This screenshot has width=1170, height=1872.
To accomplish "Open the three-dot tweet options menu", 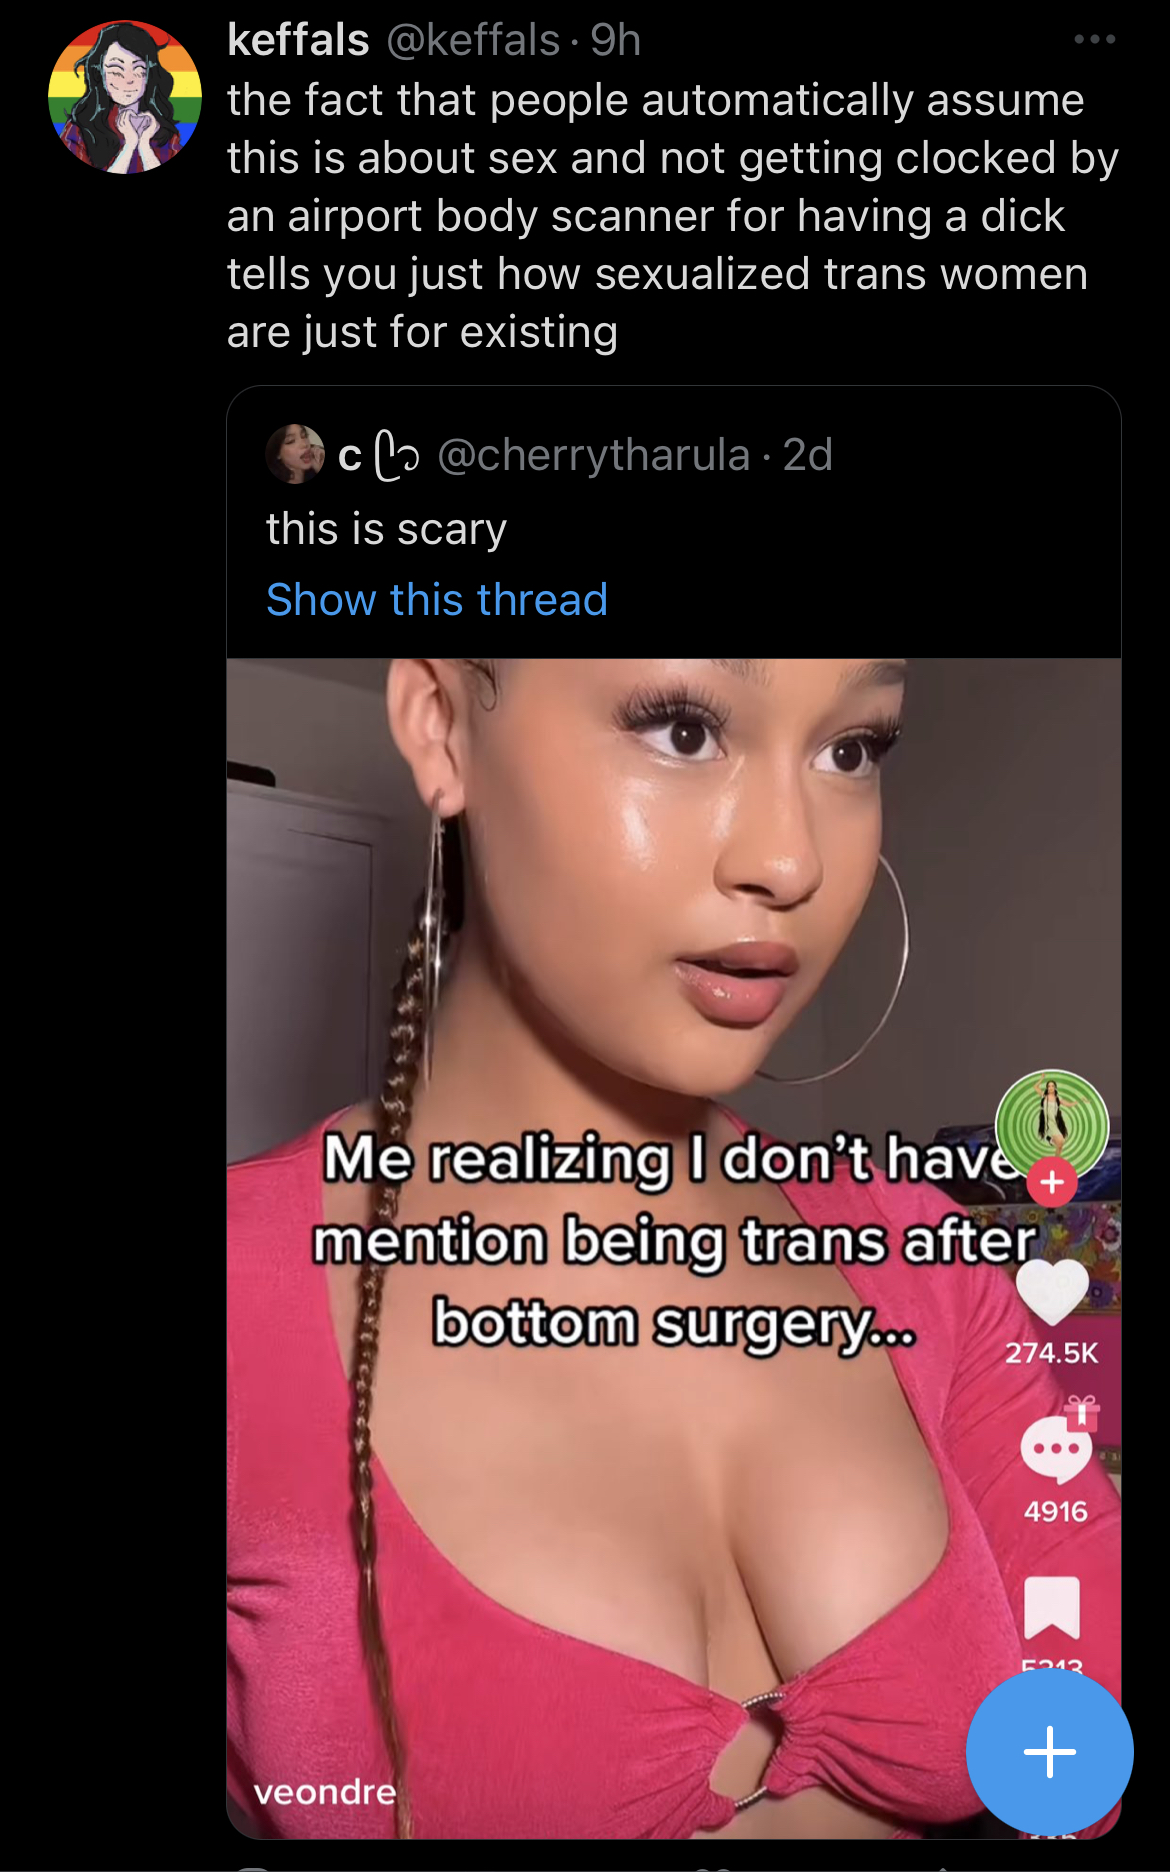I will tap(1094, 39).
